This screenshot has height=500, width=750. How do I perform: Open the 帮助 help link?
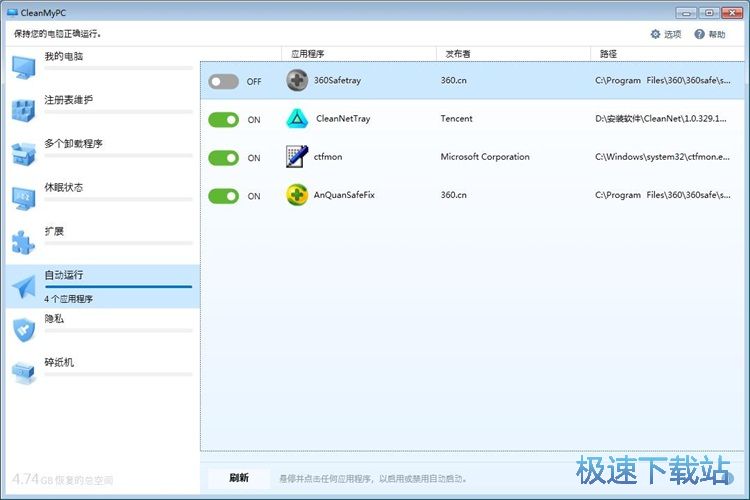[x=717, y=34]
